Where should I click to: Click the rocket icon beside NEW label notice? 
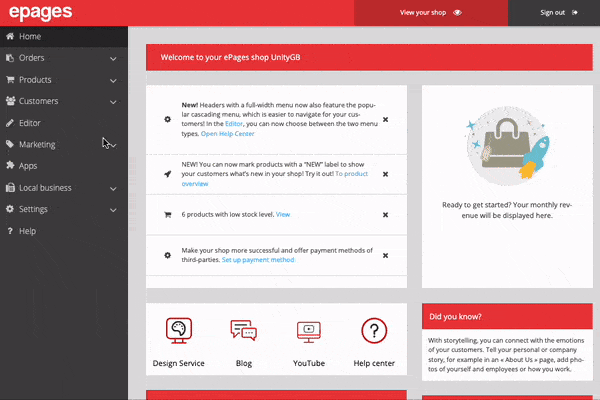tap(168, 174)
